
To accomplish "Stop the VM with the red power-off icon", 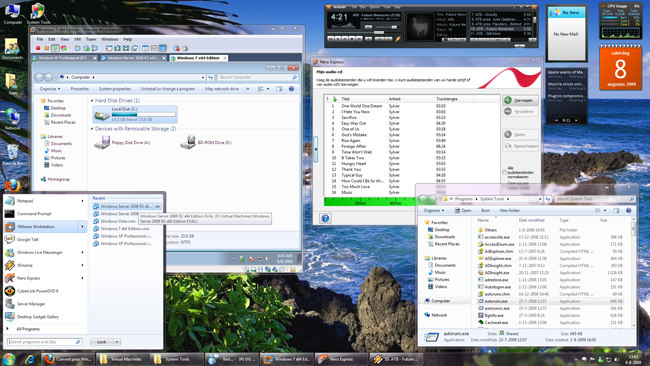I will 38,48.
